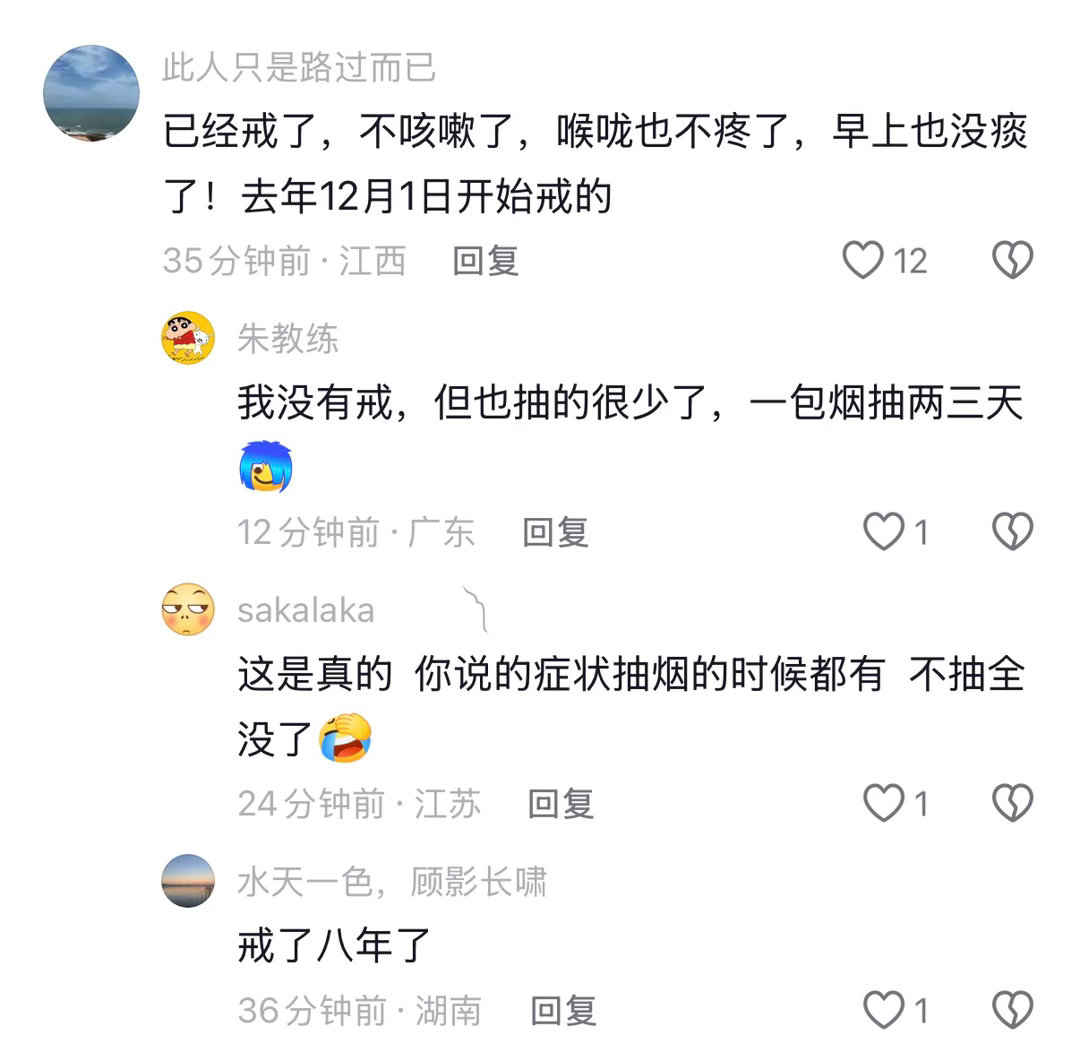Screen dimensions: 1080x1052
Task: Like 此人只是路过而已's comment heart icon
Action: pos(862,260)
